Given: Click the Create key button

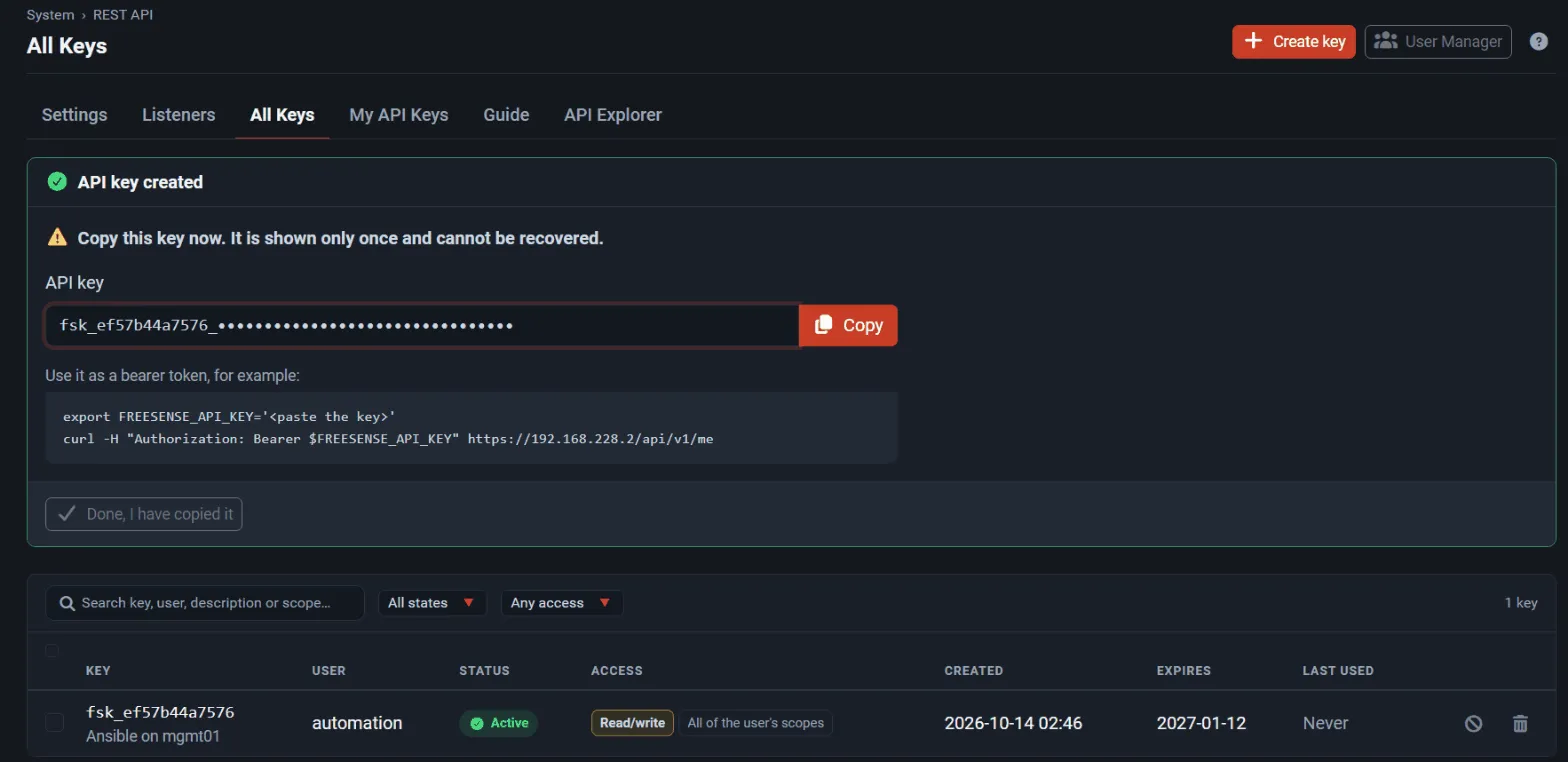Looking at the screenshot, I should 1293,42.
